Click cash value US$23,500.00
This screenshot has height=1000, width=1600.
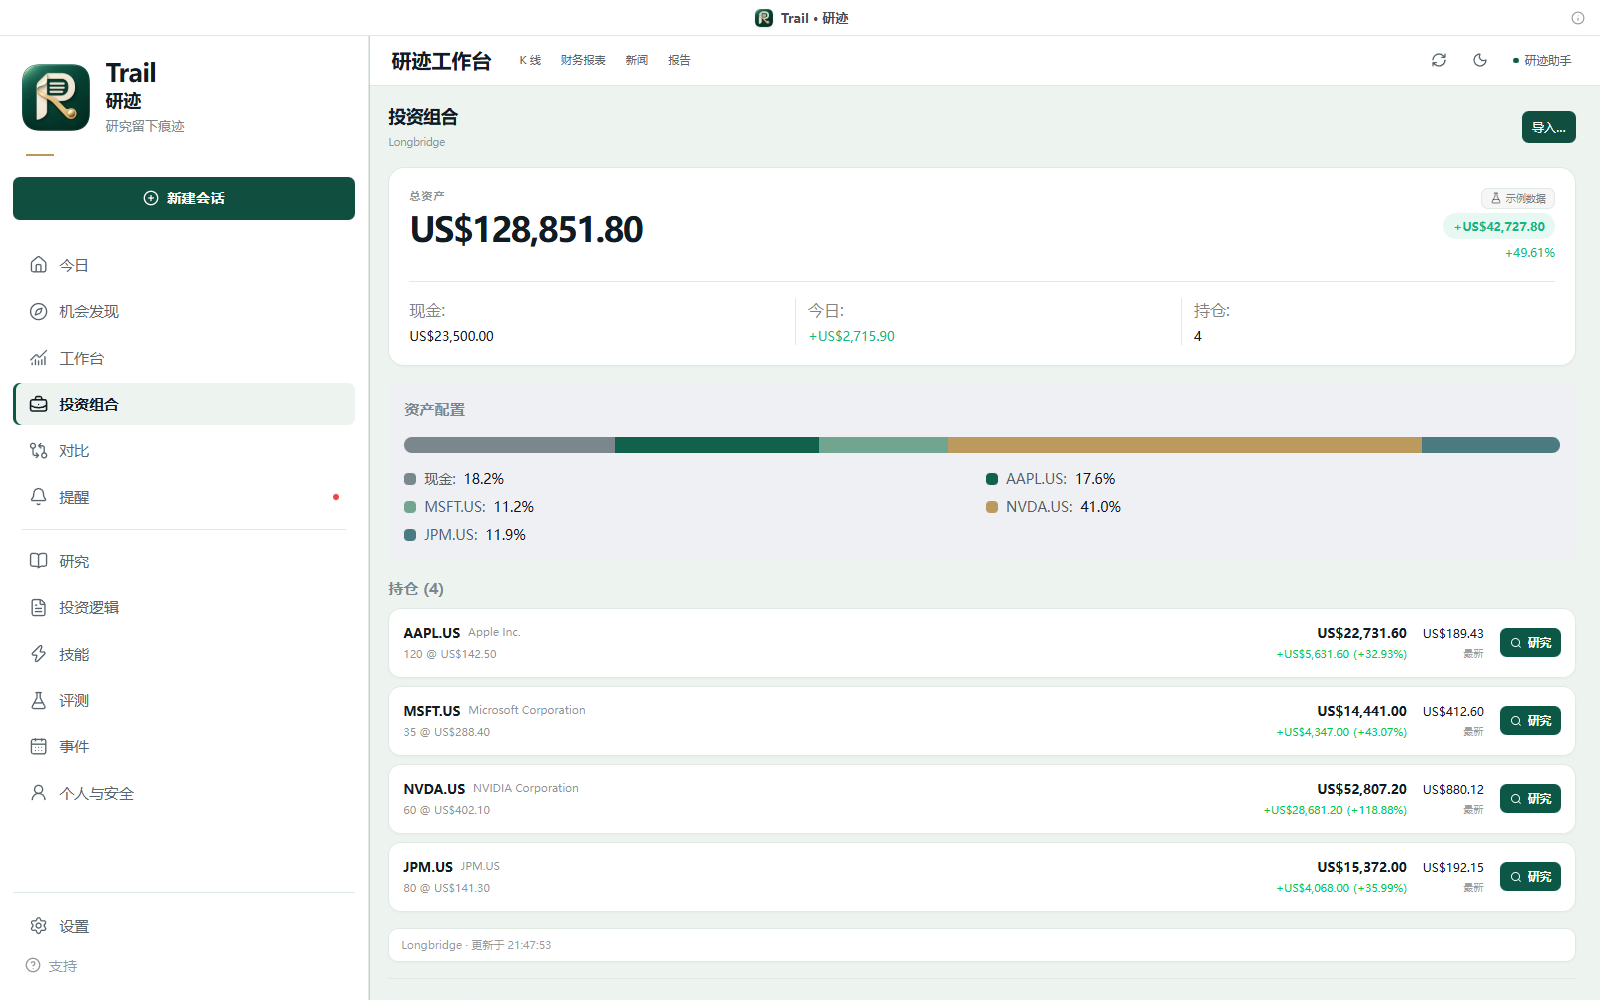coord(451,336)
